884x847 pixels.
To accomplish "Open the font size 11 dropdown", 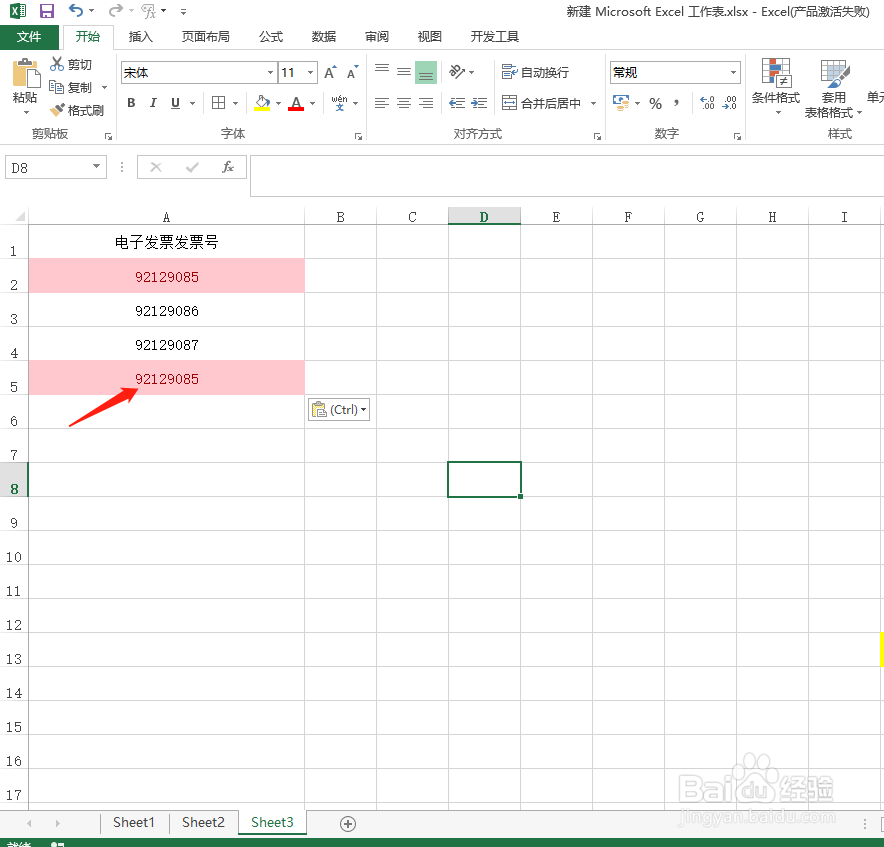I will (x=311, y=72).
